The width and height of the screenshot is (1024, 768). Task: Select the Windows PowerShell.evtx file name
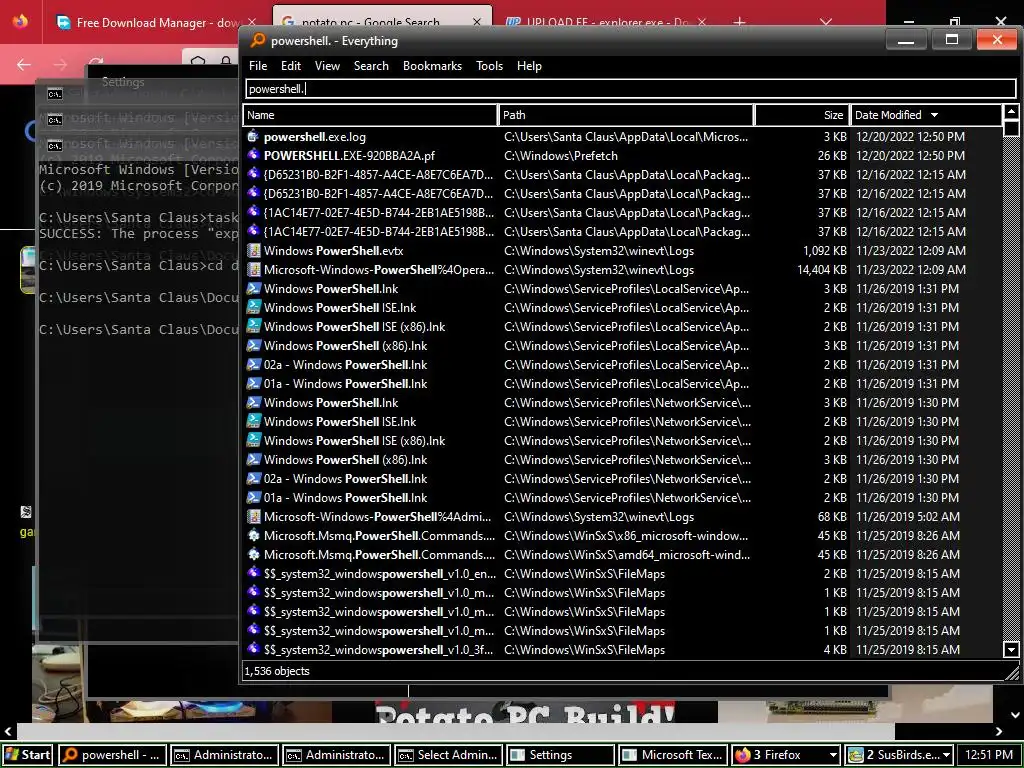pyautogui.click(x=333, y=251)
